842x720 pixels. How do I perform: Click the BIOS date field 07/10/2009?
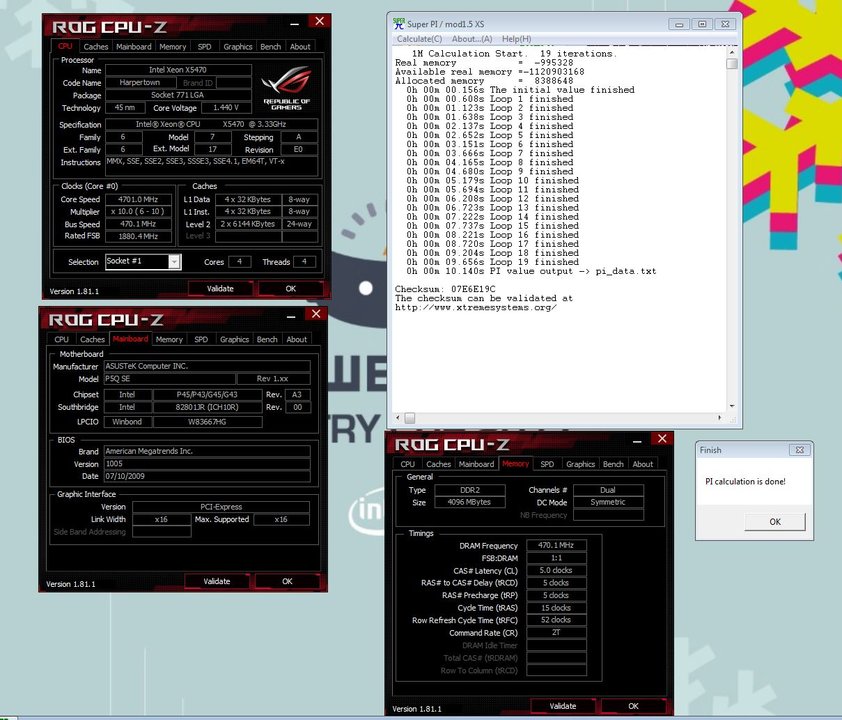(x=207, y=476)
